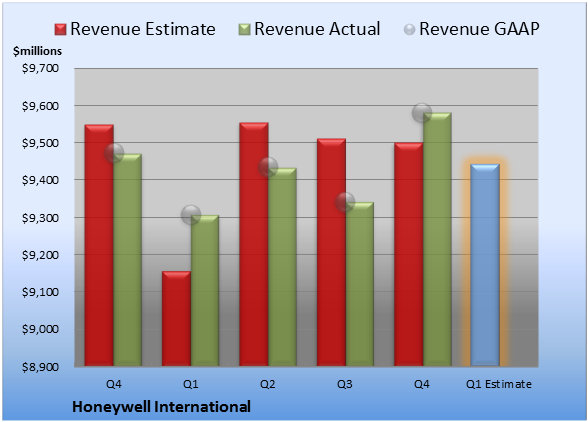Select the green Q3 actual bar
Screen dimensions: 588x422
tap(360, 284)
